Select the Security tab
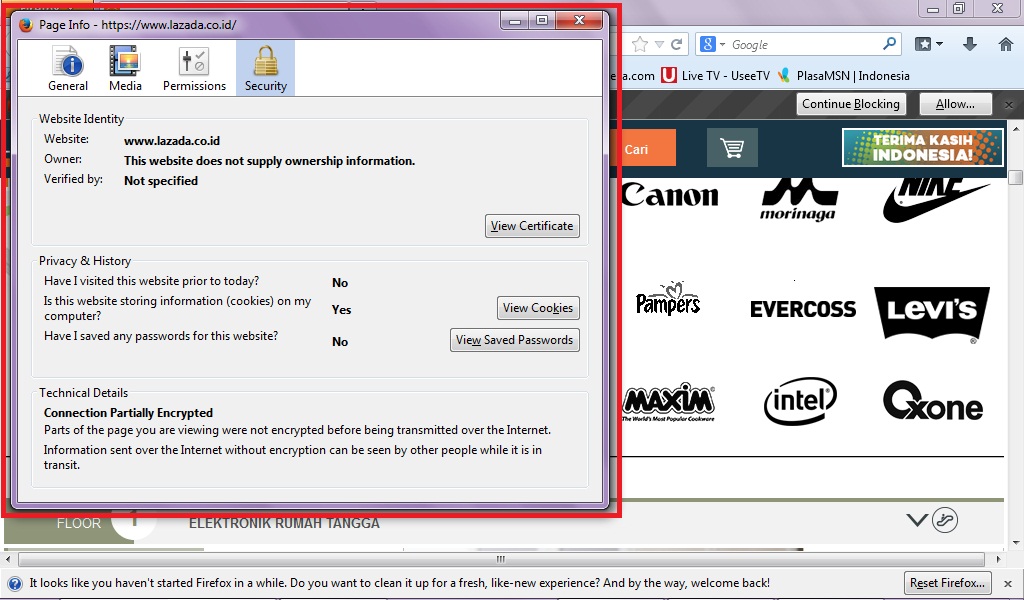 point(265,68)
